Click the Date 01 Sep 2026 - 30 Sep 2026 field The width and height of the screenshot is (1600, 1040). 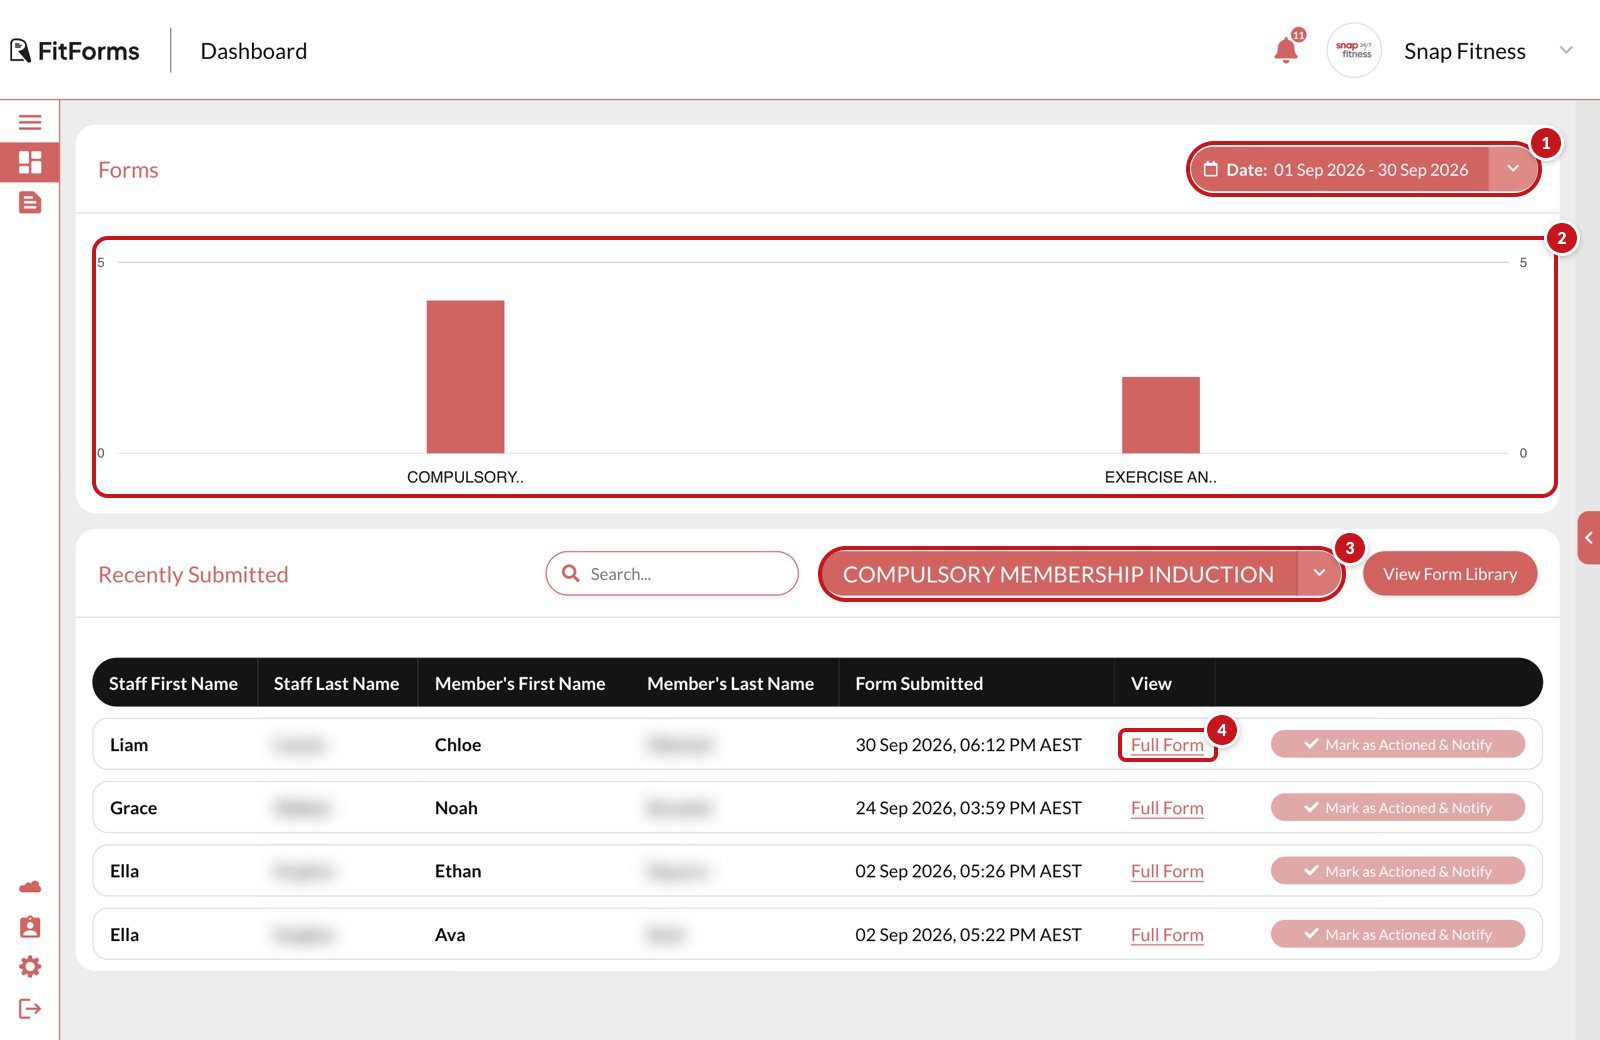coord(1338,169)
